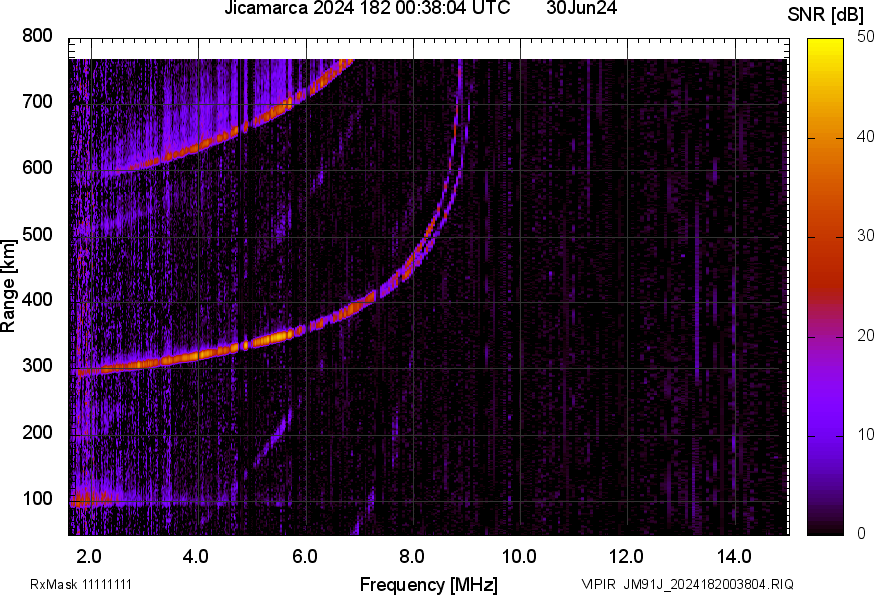Click the "SNR [dB]" colorbar title
The width and height of the screenshot is (874, 595).
[826, 14]
